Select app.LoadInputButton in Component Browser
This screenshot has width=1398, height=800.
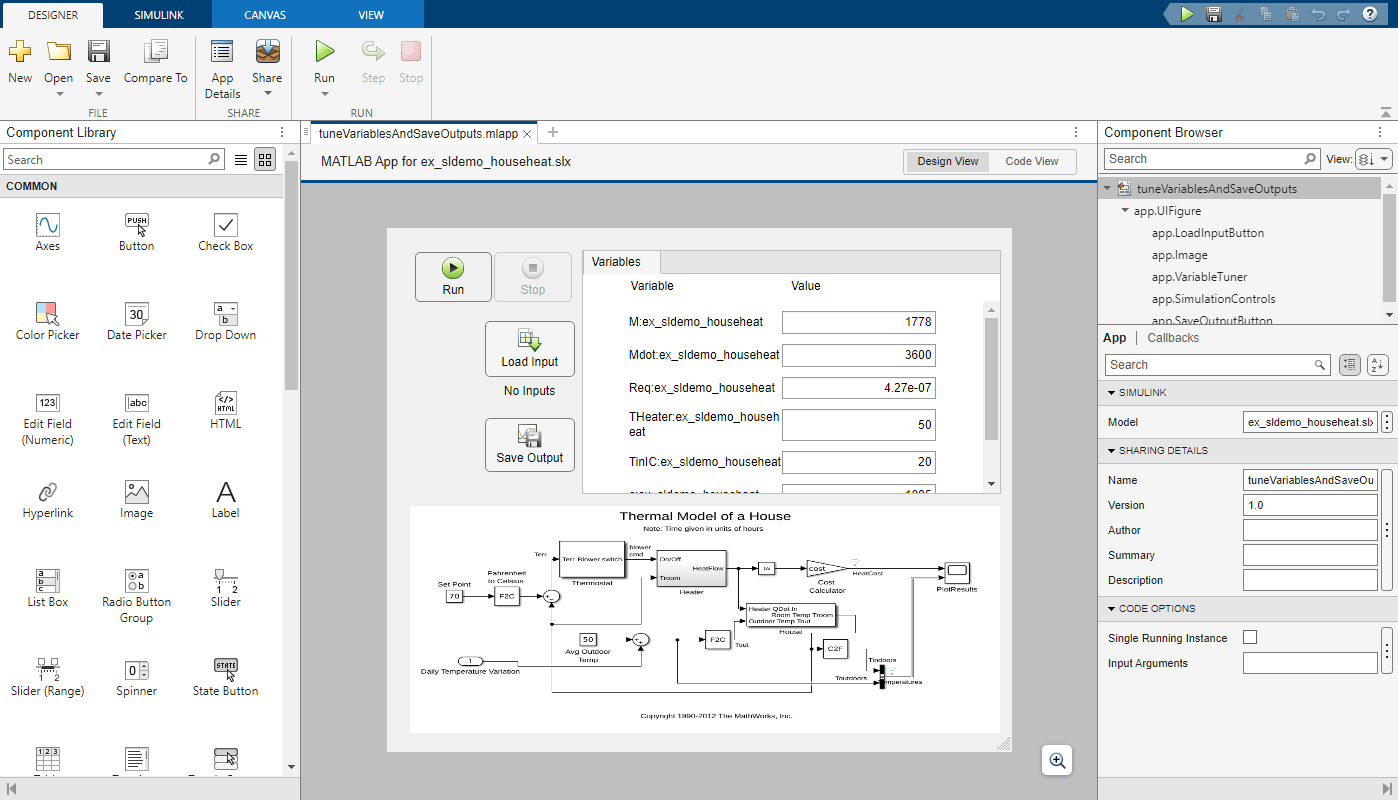point(1207,233)
